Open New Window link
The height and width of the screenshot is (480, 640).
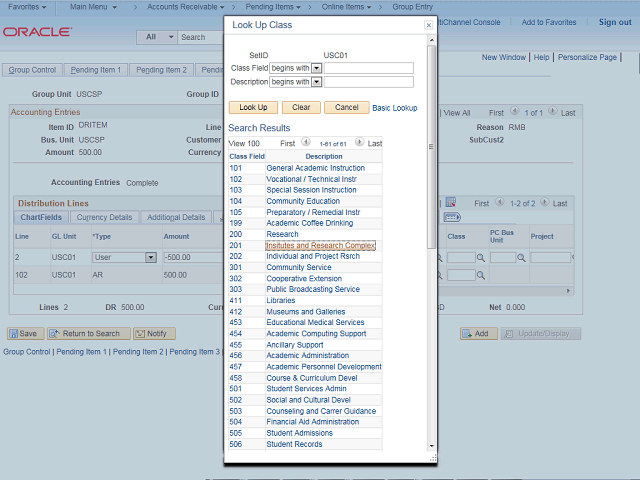coord(503,58)
